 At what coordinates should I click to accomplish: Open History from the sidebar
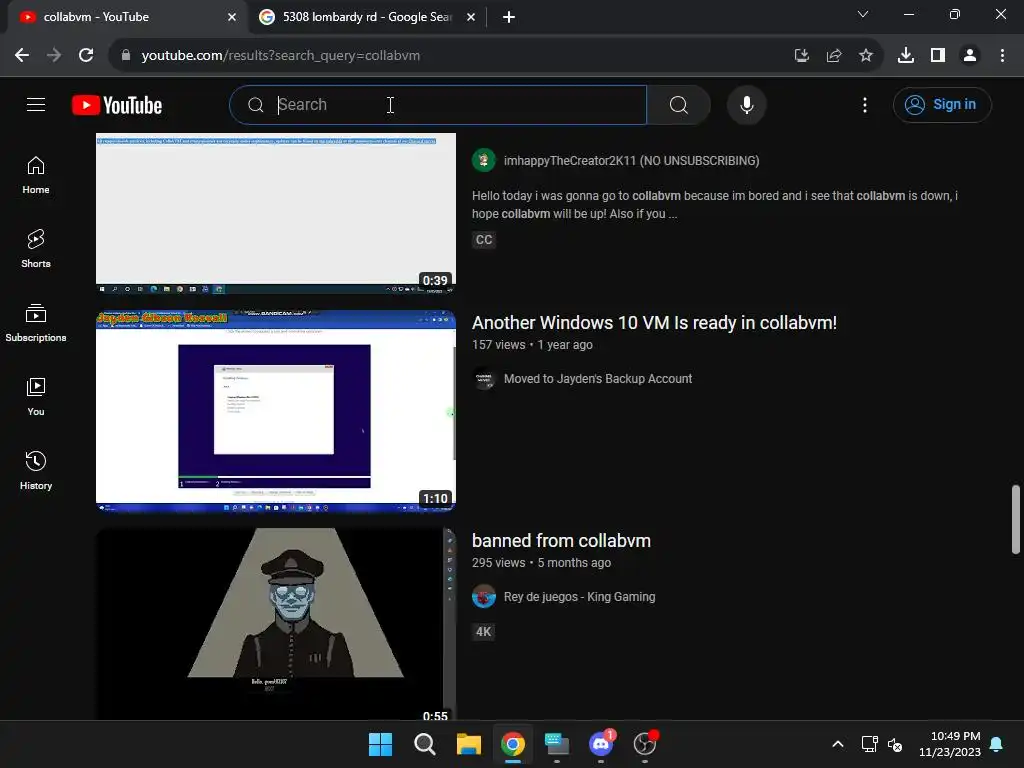coord(36,470)
